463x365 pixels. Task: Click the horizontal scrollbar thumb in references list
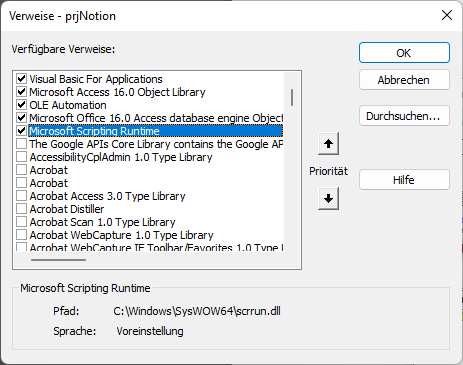pos(58,260)
